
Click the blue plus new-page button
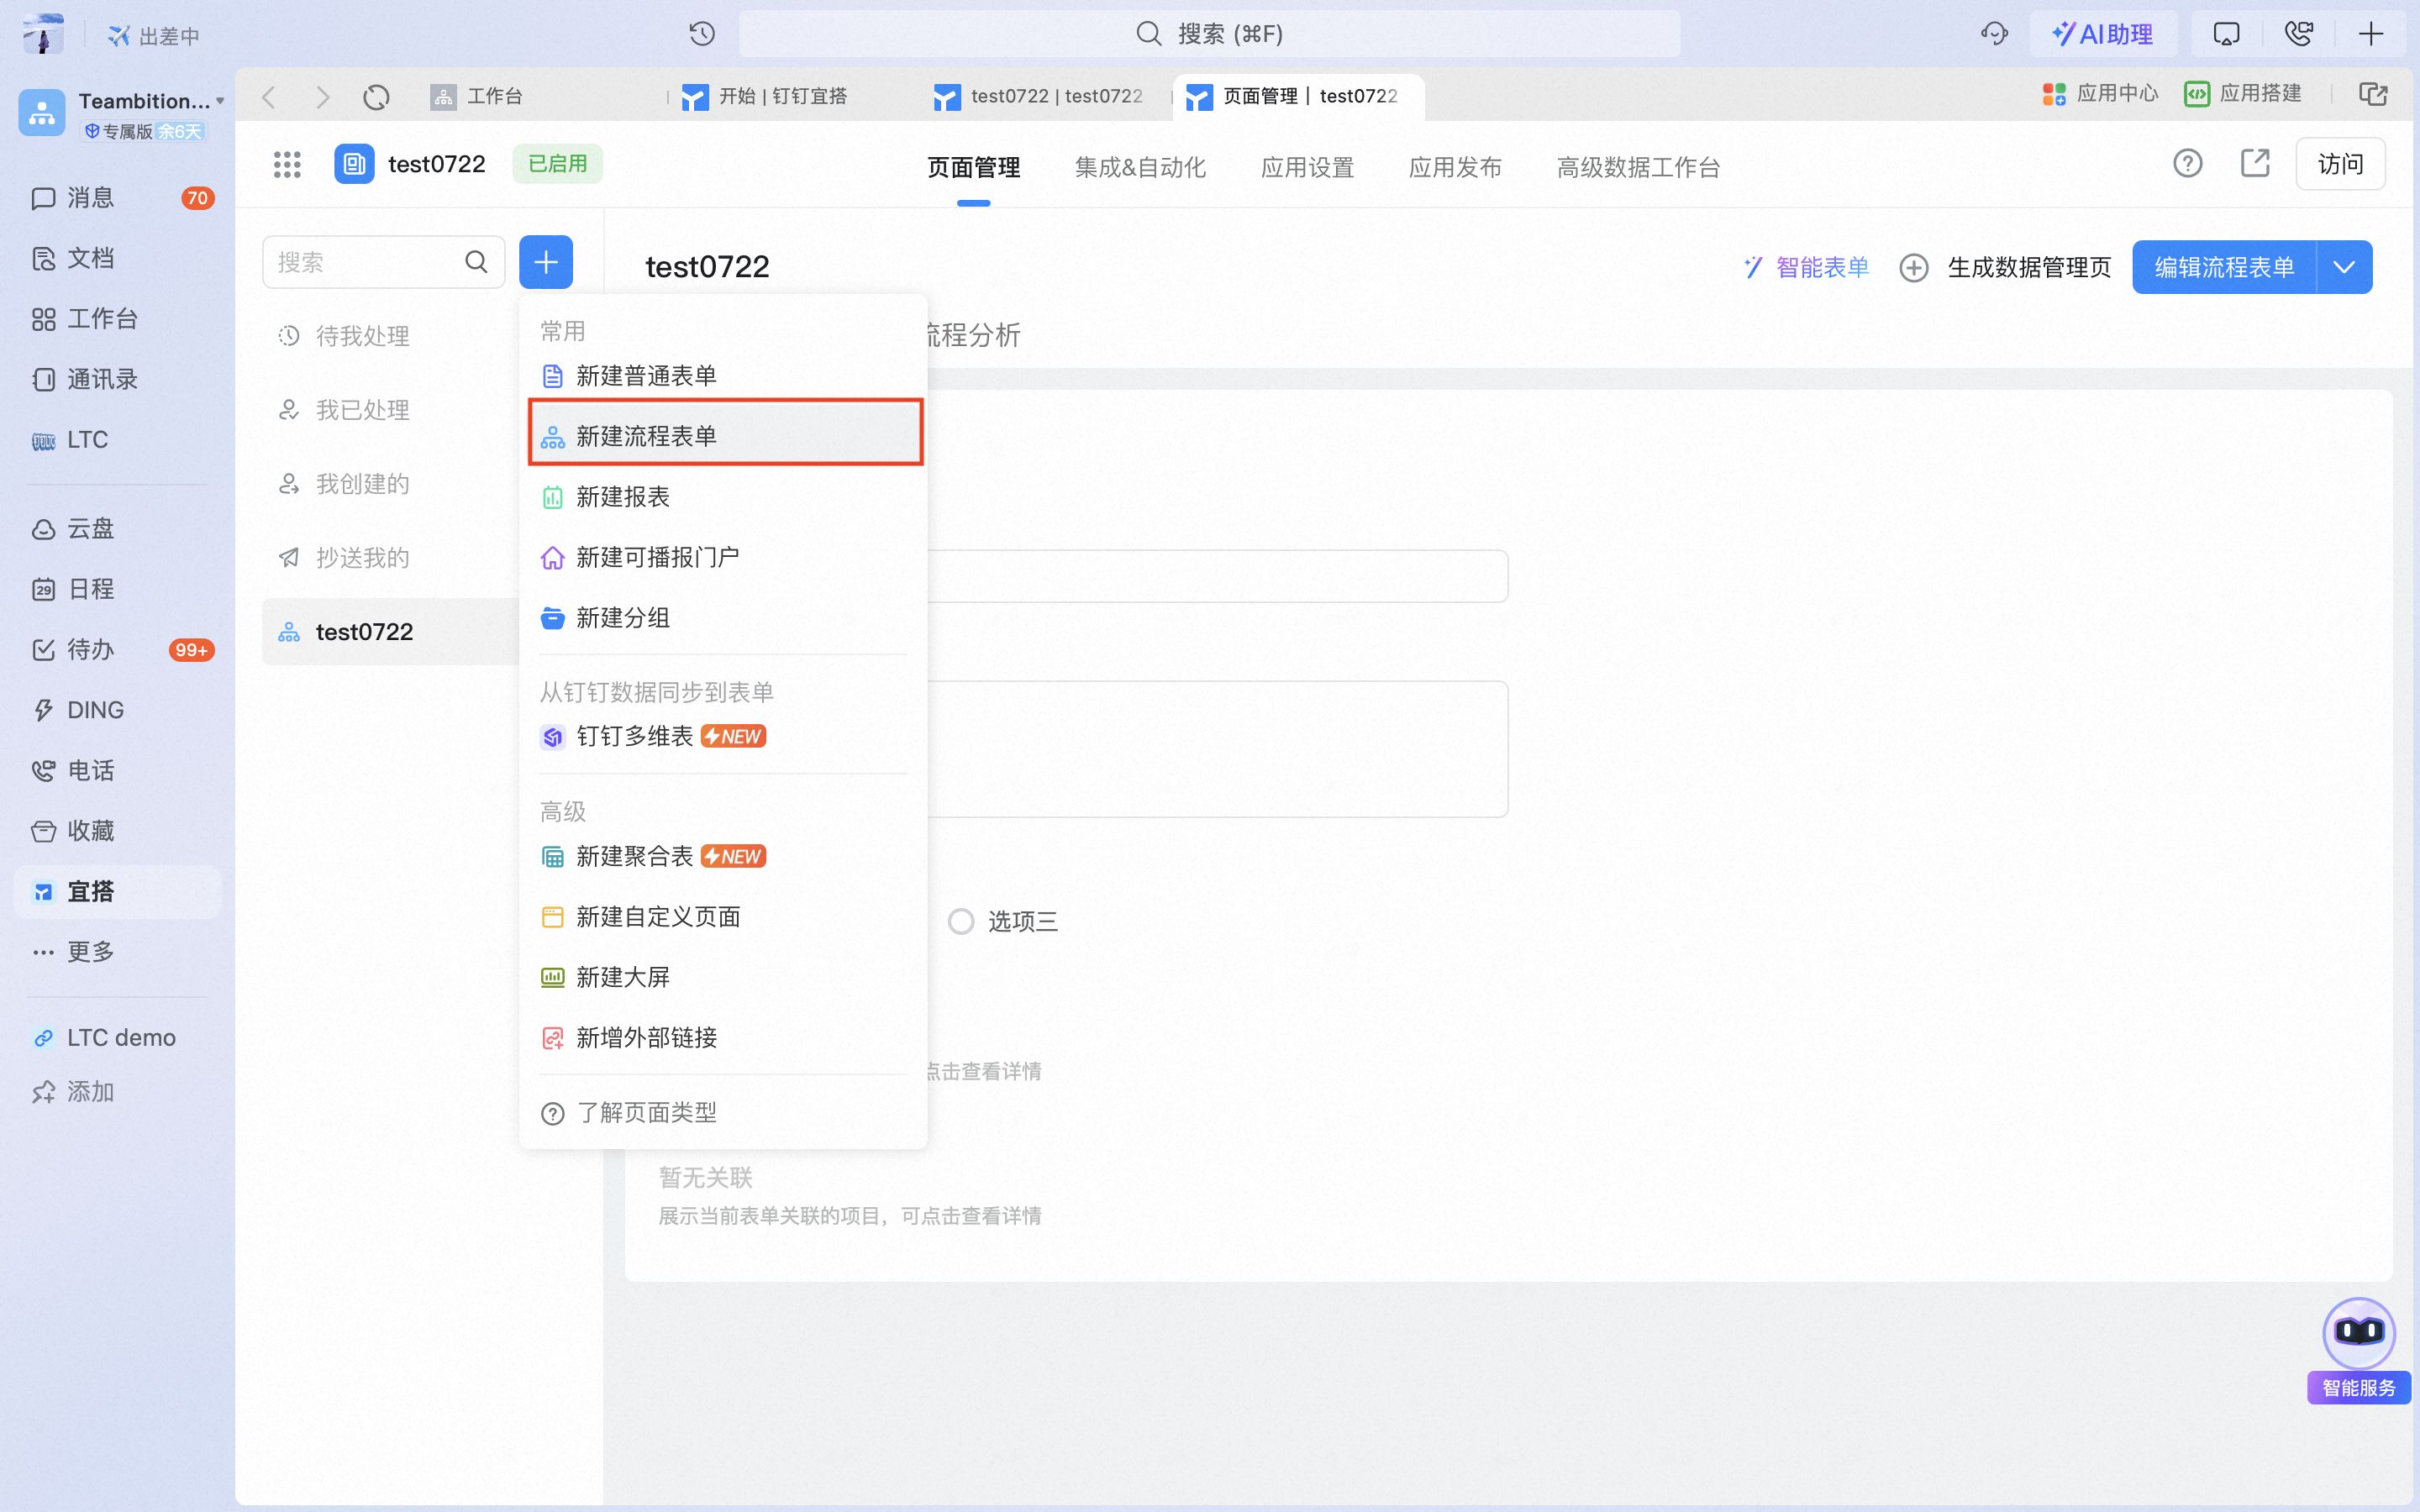pos(546,262)
